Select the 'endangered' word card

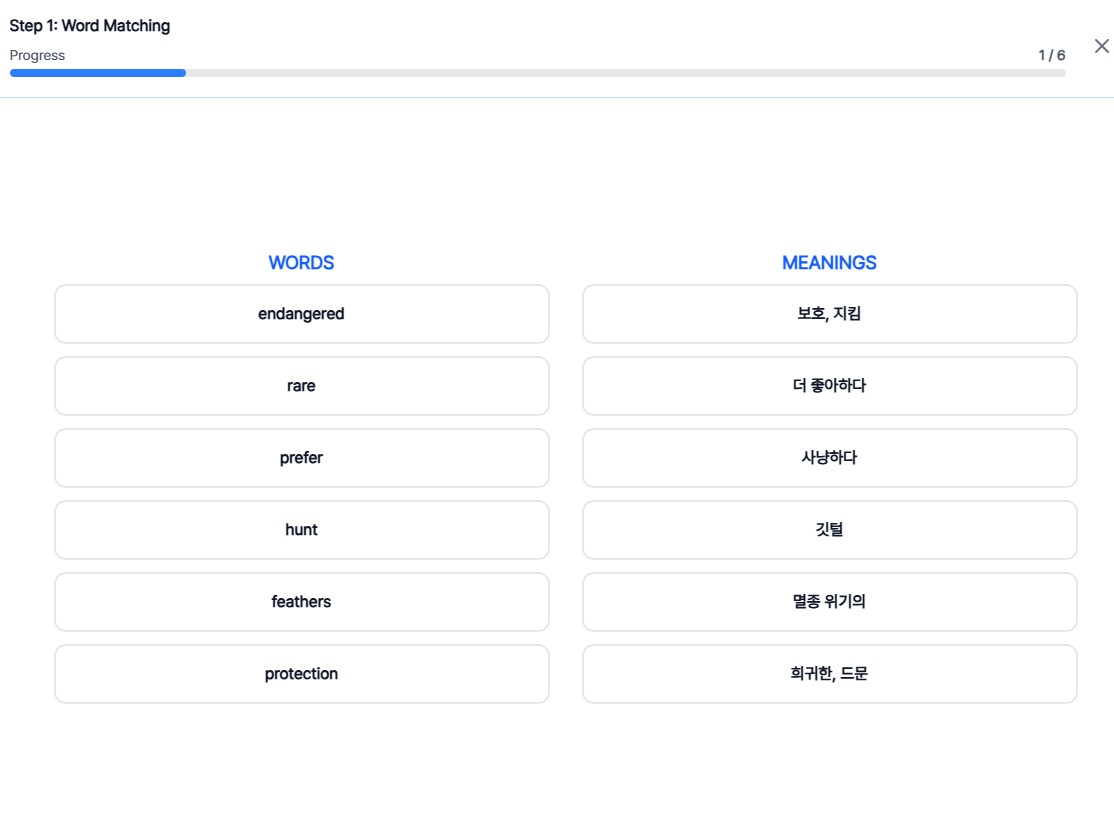301,314
